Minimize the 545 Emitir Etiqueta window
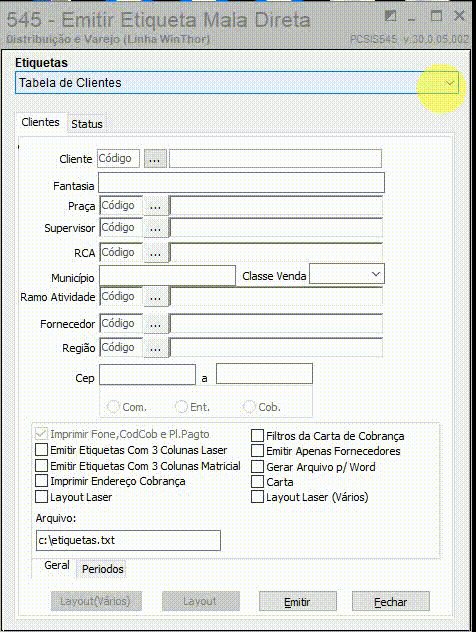The width and height of the screenshot is (476, 632). click(412, 19)
